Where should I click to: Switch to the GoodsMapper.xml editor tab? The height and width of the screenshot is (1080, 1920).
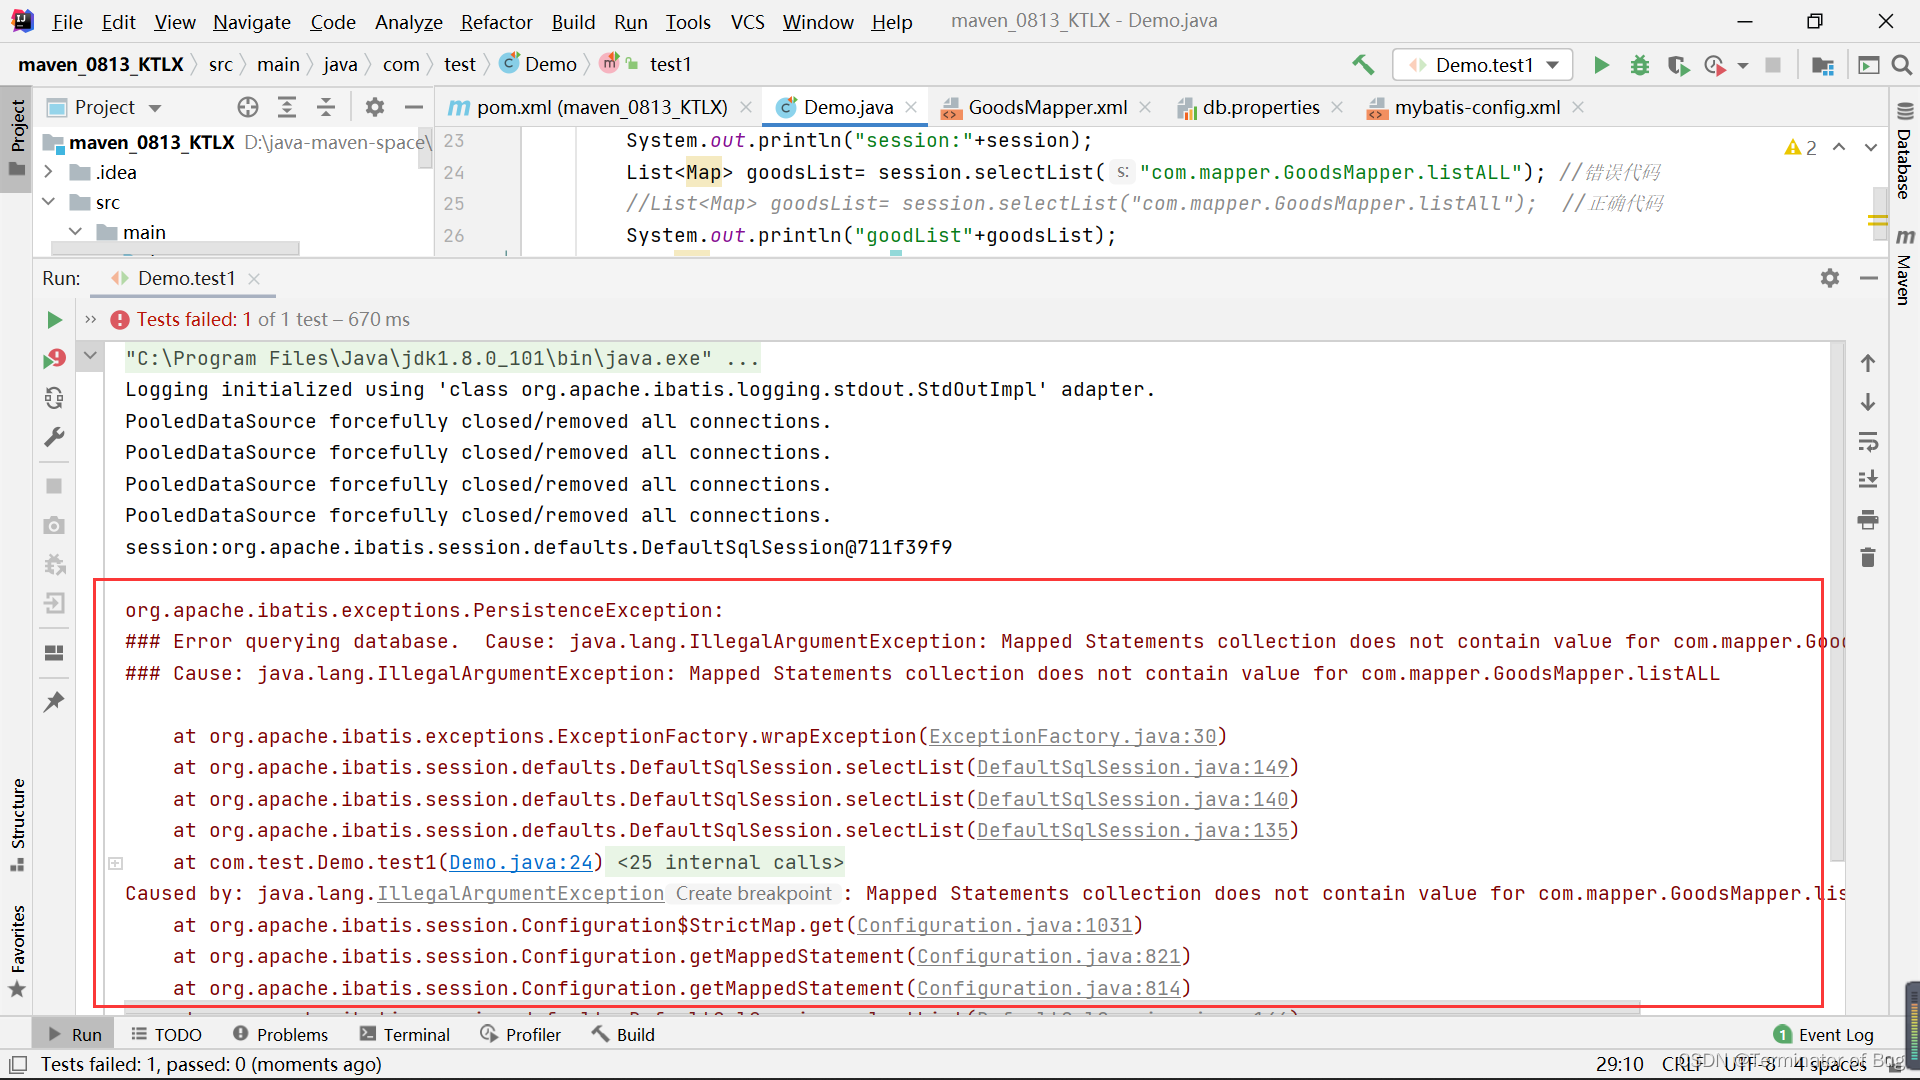(x=1046, y=107)
